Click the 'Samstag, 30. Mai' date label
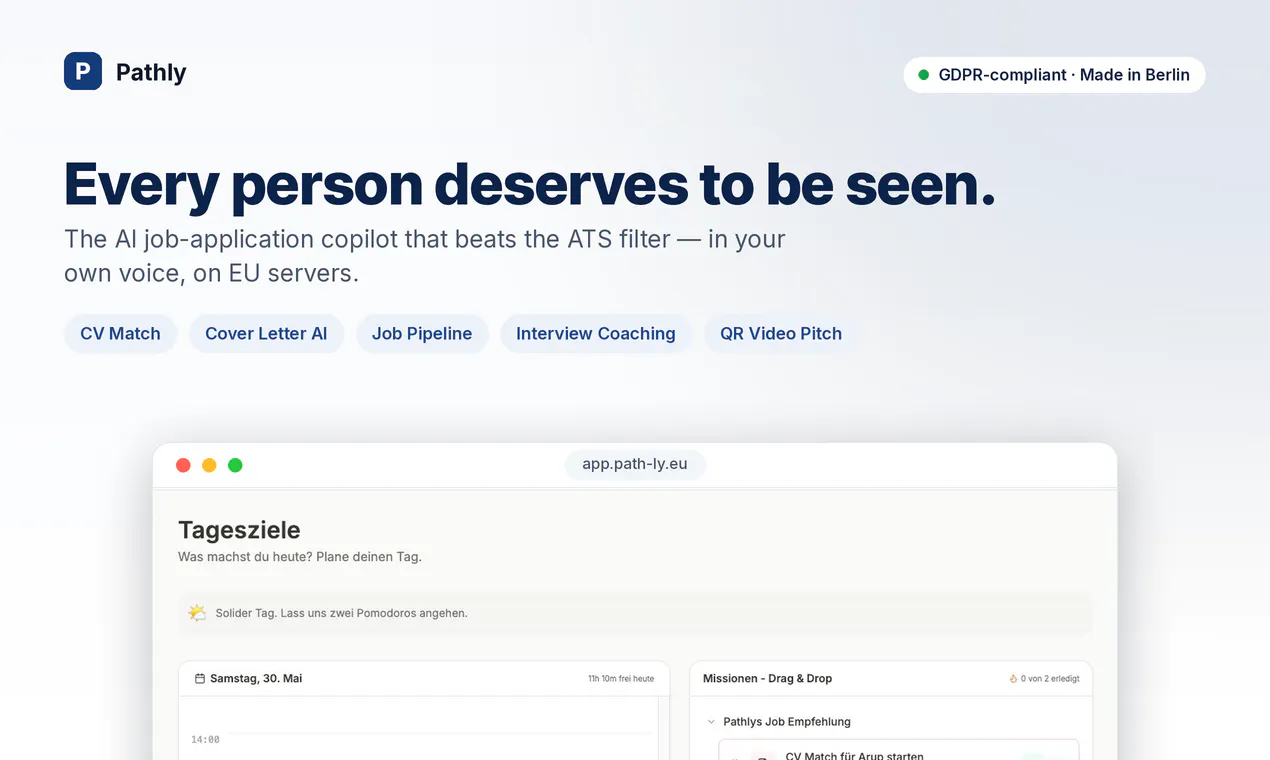The height and width of the screenshot is (760, 1270). [256, 678]
